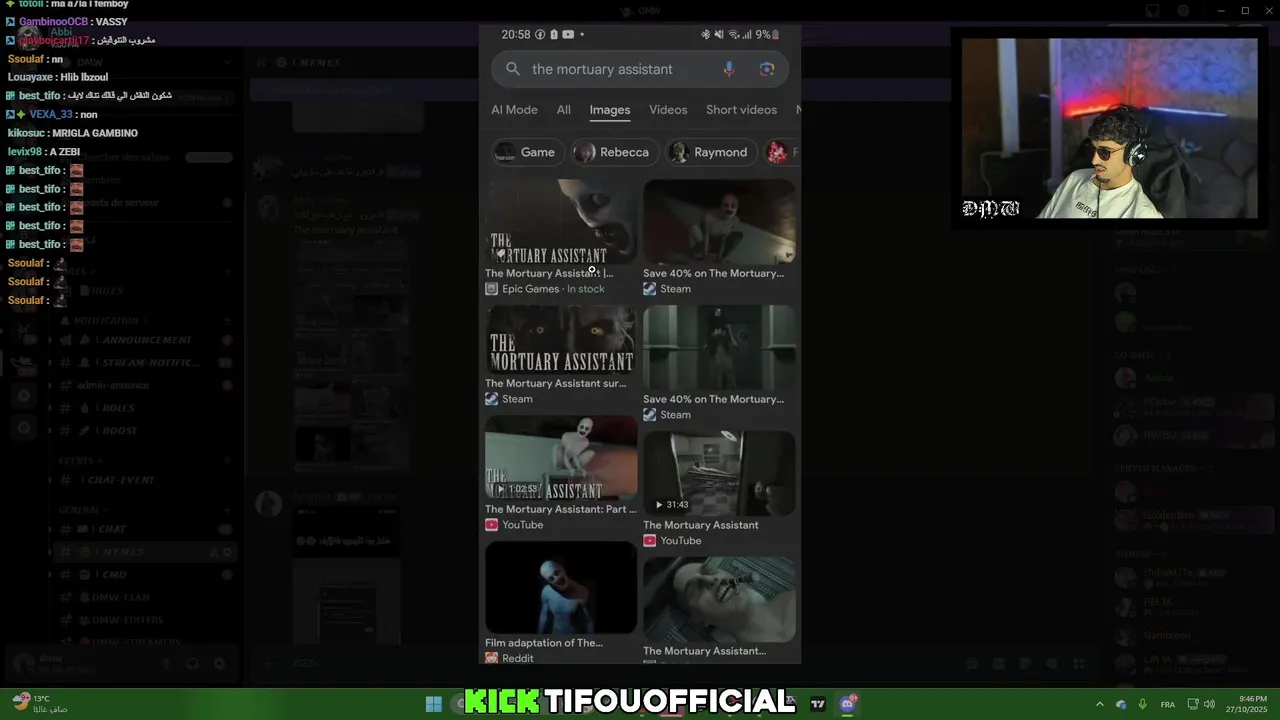This screenshot has width=1280, height=720.
Task: Mute microphone in Discord user panel
Action: [166, 663]
